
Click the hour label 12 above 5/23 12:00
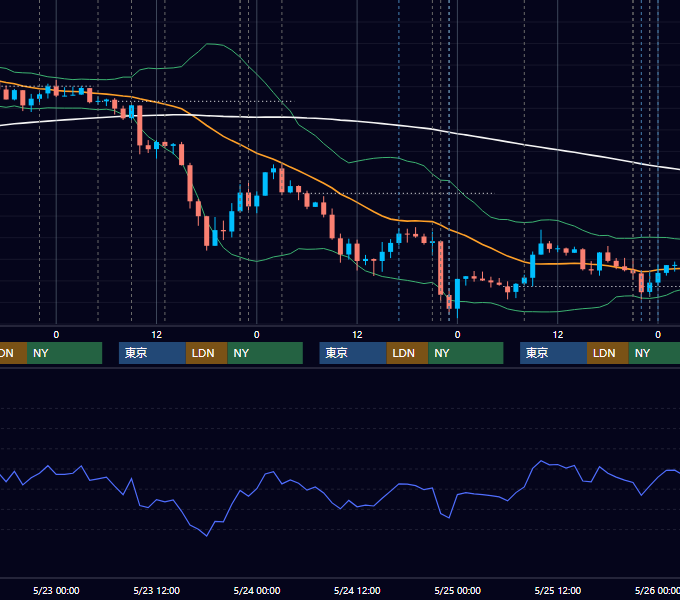[157, 335]
